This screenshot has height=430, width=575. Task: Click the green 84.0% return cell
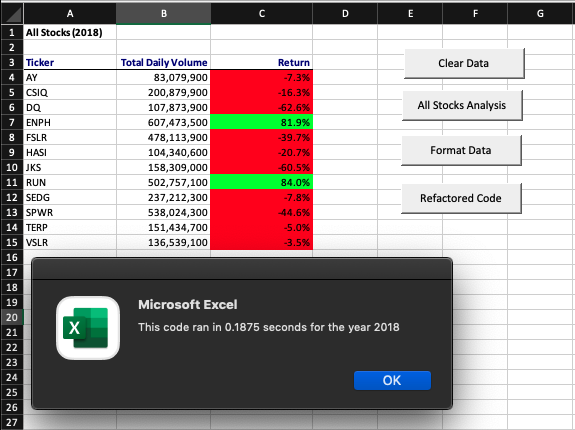[261, 182]
